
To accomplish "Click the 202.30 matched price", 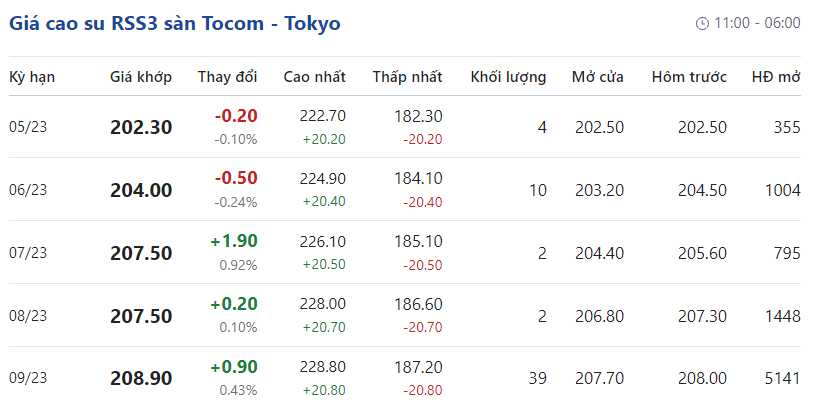I will (141, 127).
